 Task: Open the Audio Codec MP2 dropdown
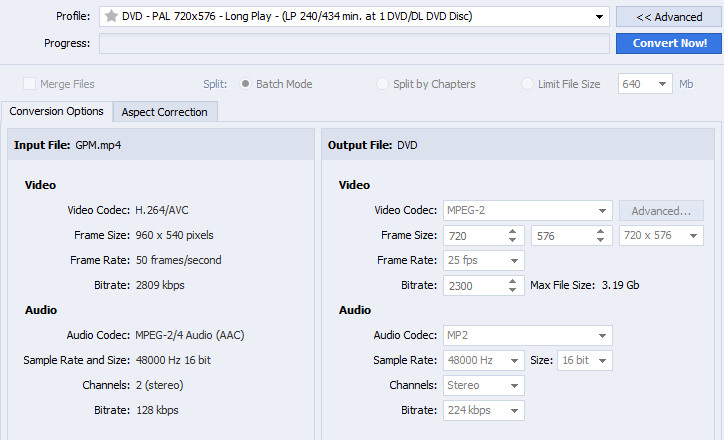(x=602, y=336)
